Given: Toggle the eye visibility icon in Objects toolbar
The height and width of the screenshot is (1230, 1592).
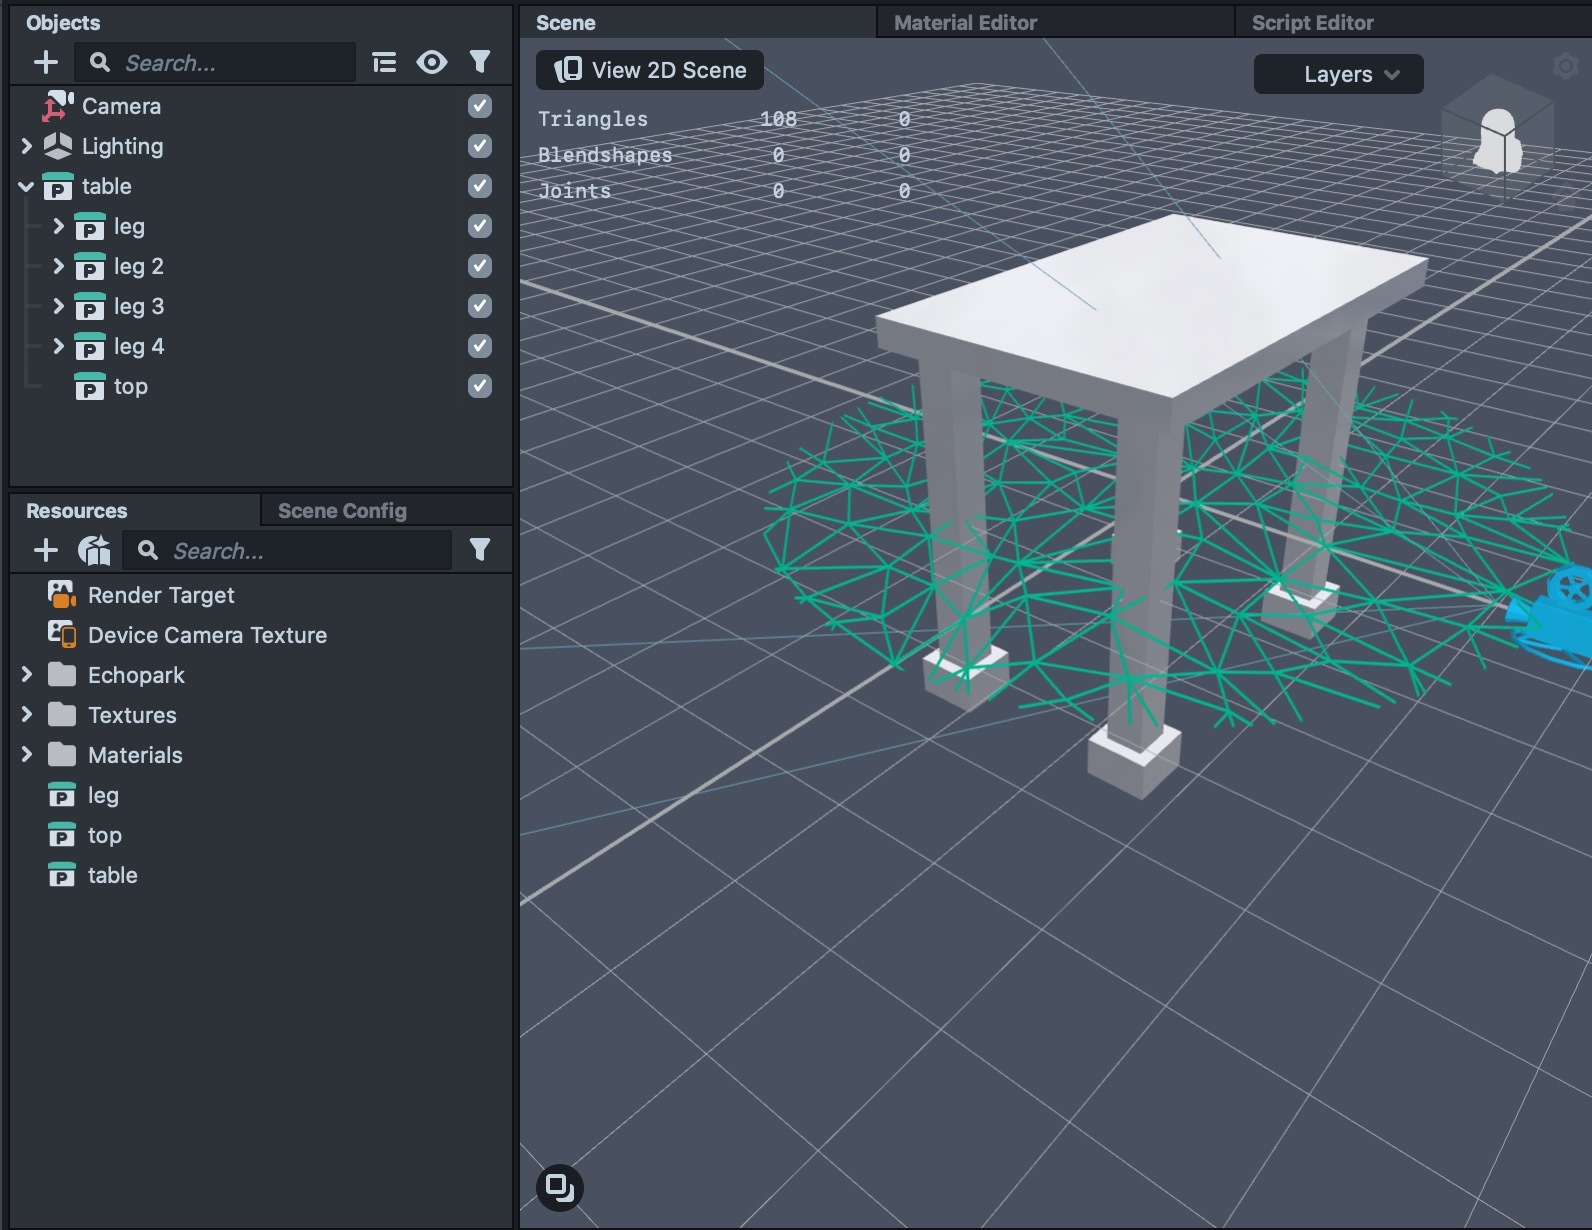Looking at the screenshot, I should pos(432,63).
